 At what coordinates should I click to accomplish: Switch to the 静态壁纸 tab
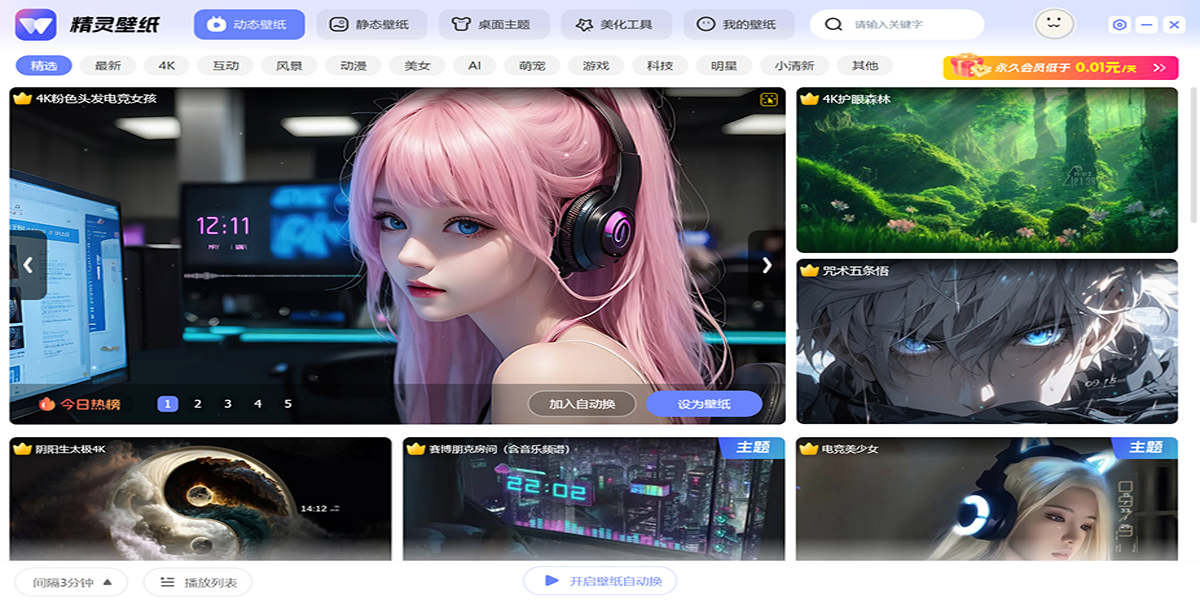click(x=372, y=24)
